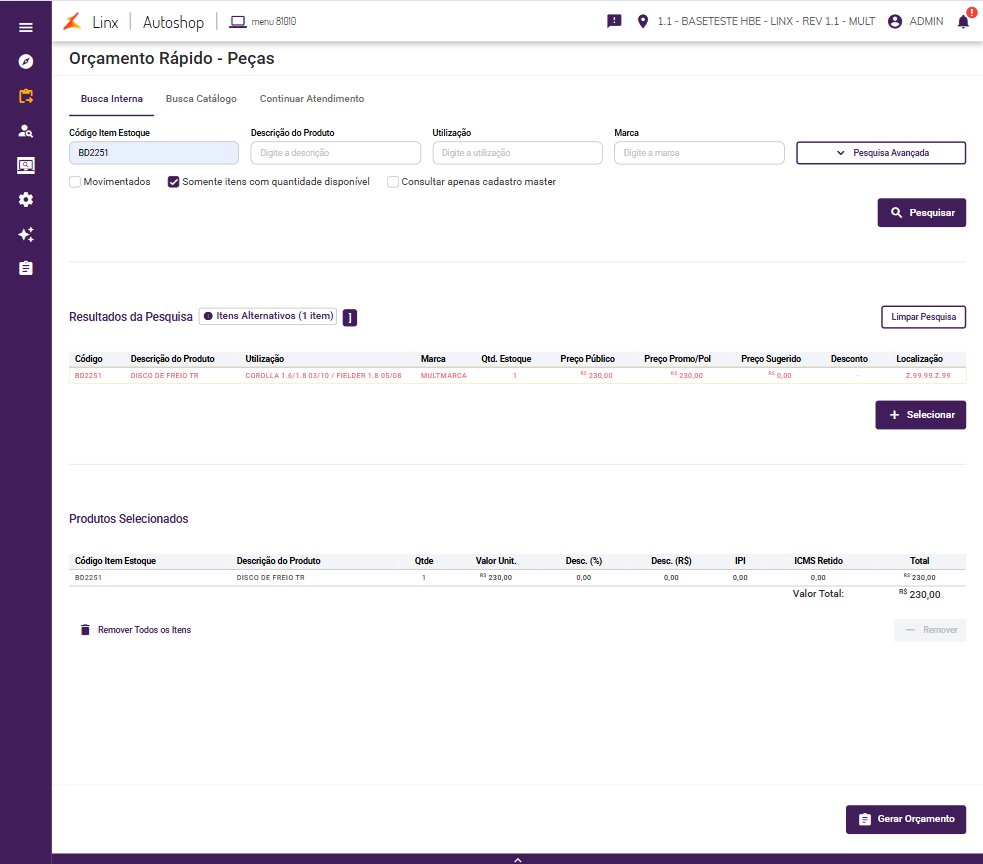This screenshot has width=983, height=864.
Task: Click the purple bracket icon beside Itens Alternativos
Action: click(x=350, y=317)
